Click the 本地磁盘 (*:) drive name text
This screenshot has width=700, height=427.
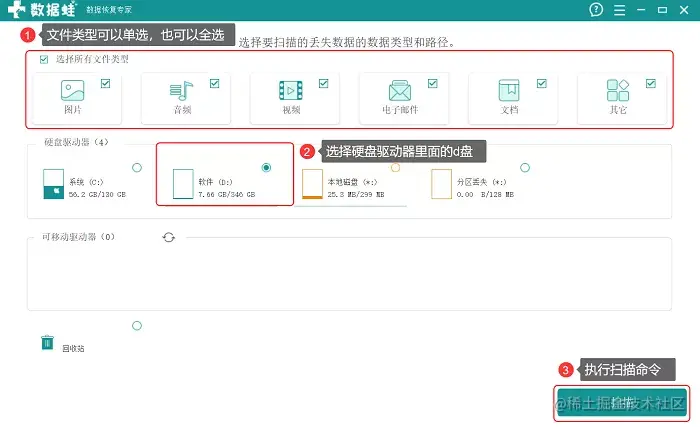[353, 182]
